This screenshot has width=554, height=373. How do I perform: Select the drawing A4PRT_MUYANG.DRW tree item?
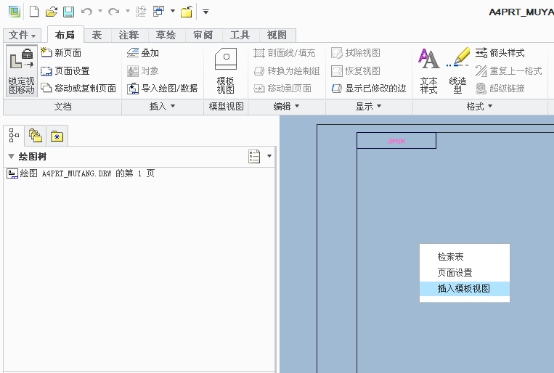81,173
